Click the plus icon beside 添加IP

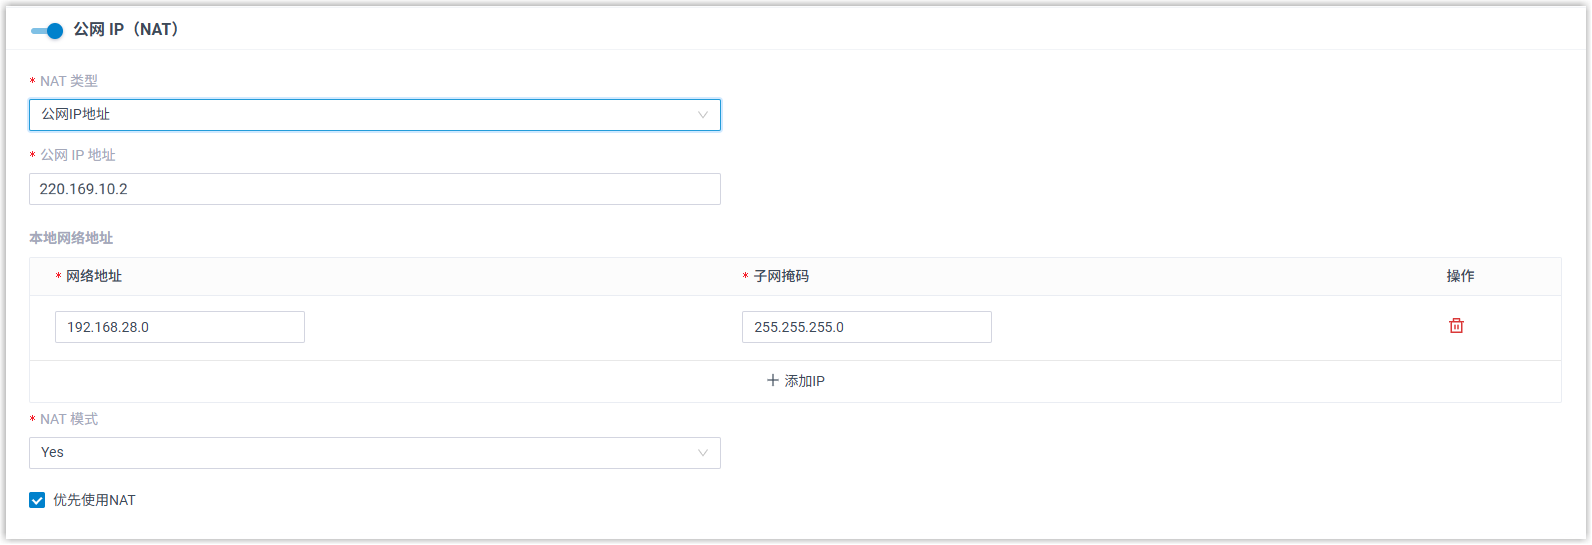pos(772,381)
